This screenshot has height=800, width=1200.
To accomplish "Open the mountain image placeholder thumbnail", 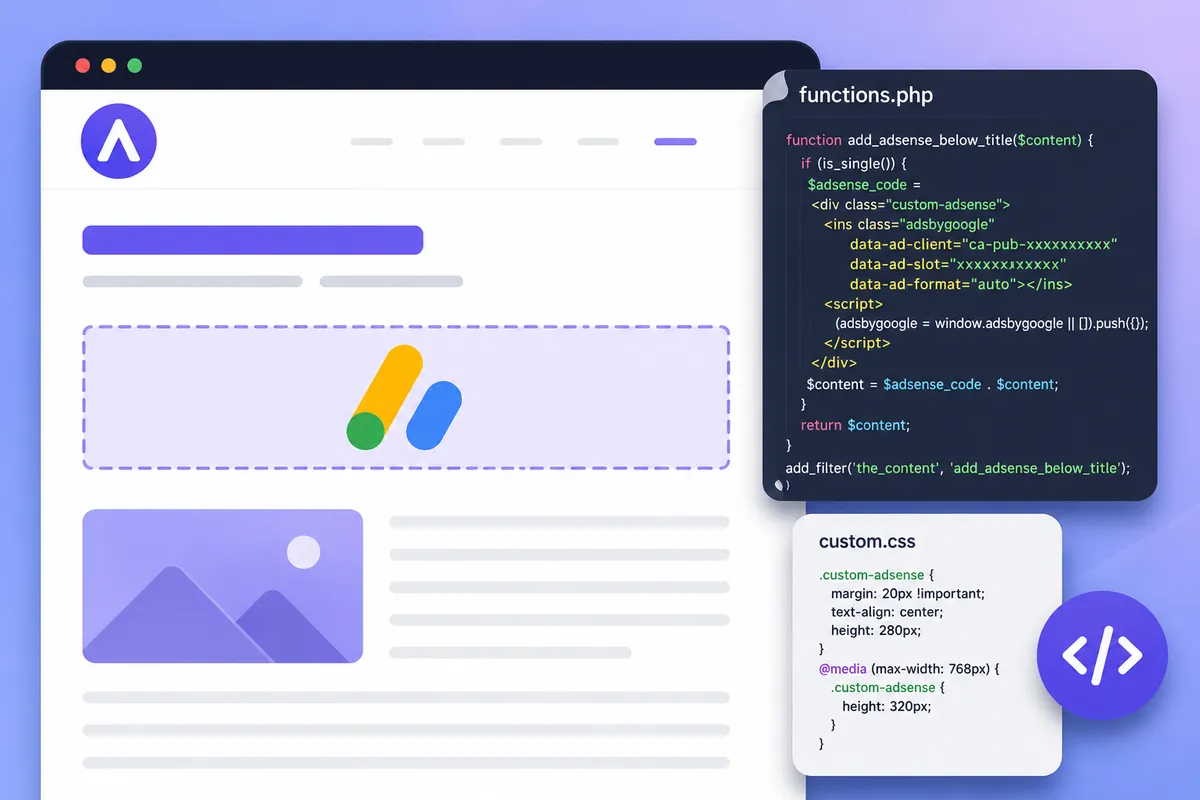I will [x=222, y=586].
